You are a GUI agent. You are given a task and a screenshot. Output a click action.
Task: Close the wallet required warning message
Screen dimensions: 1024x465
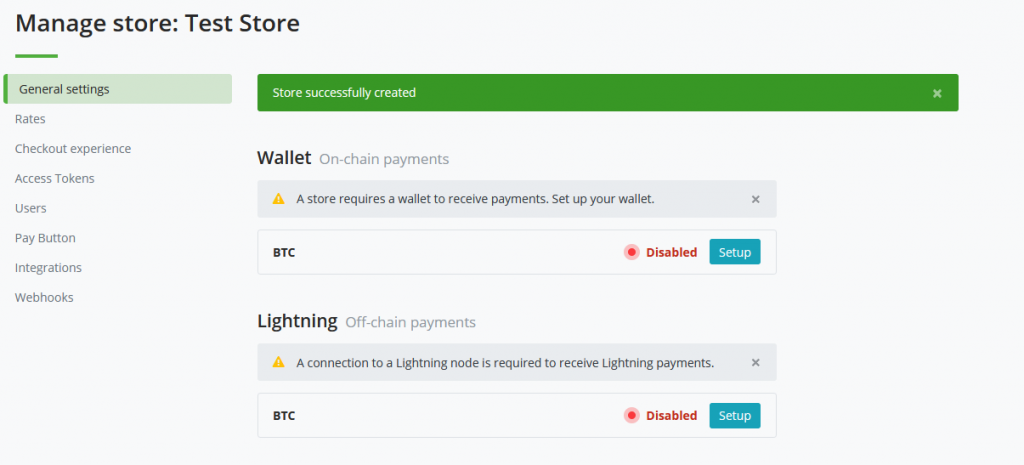tap(756, 199)
